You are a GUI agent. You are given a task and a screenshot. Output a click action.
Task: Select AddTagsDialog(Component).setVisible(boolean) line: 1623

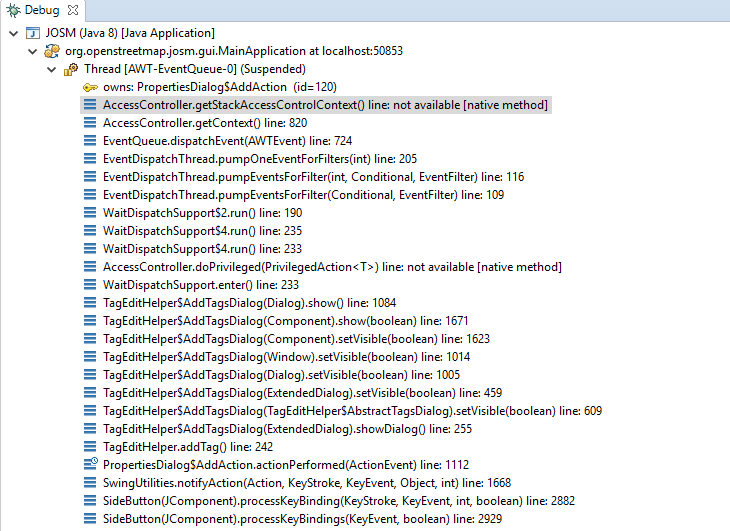pyautogui.click(x=297, y=339)
